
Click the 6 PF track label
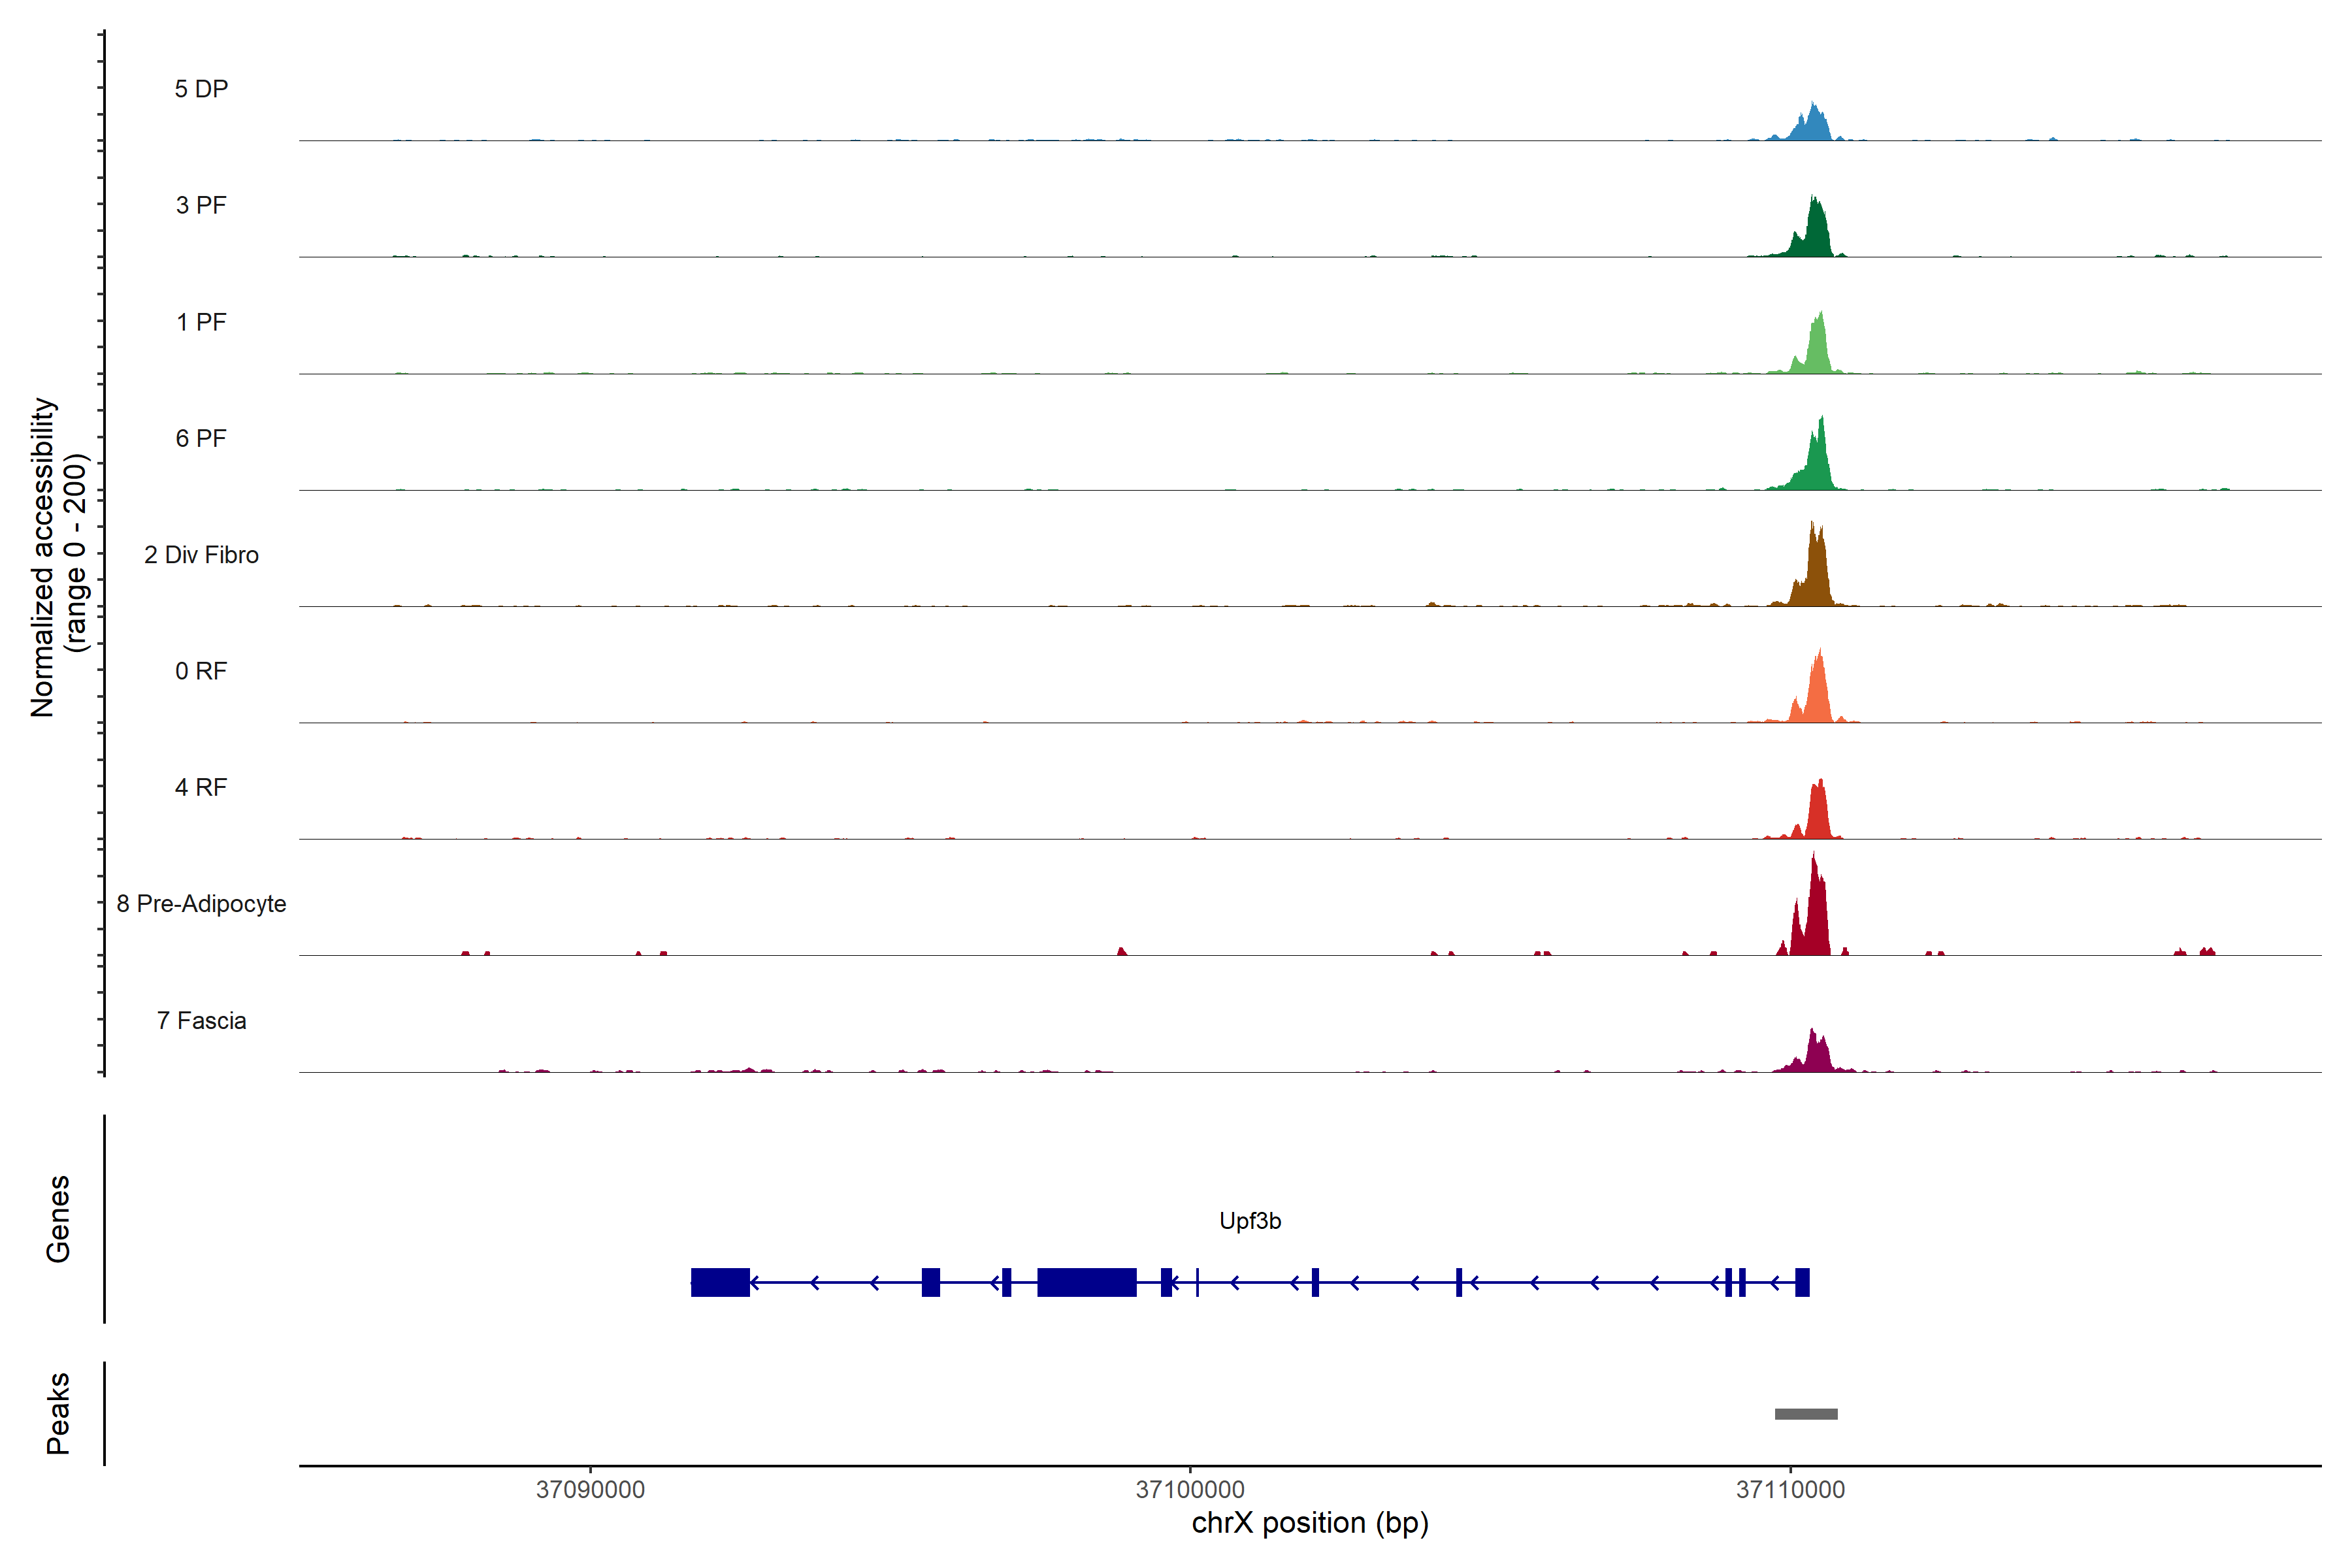tap(201, 438)
